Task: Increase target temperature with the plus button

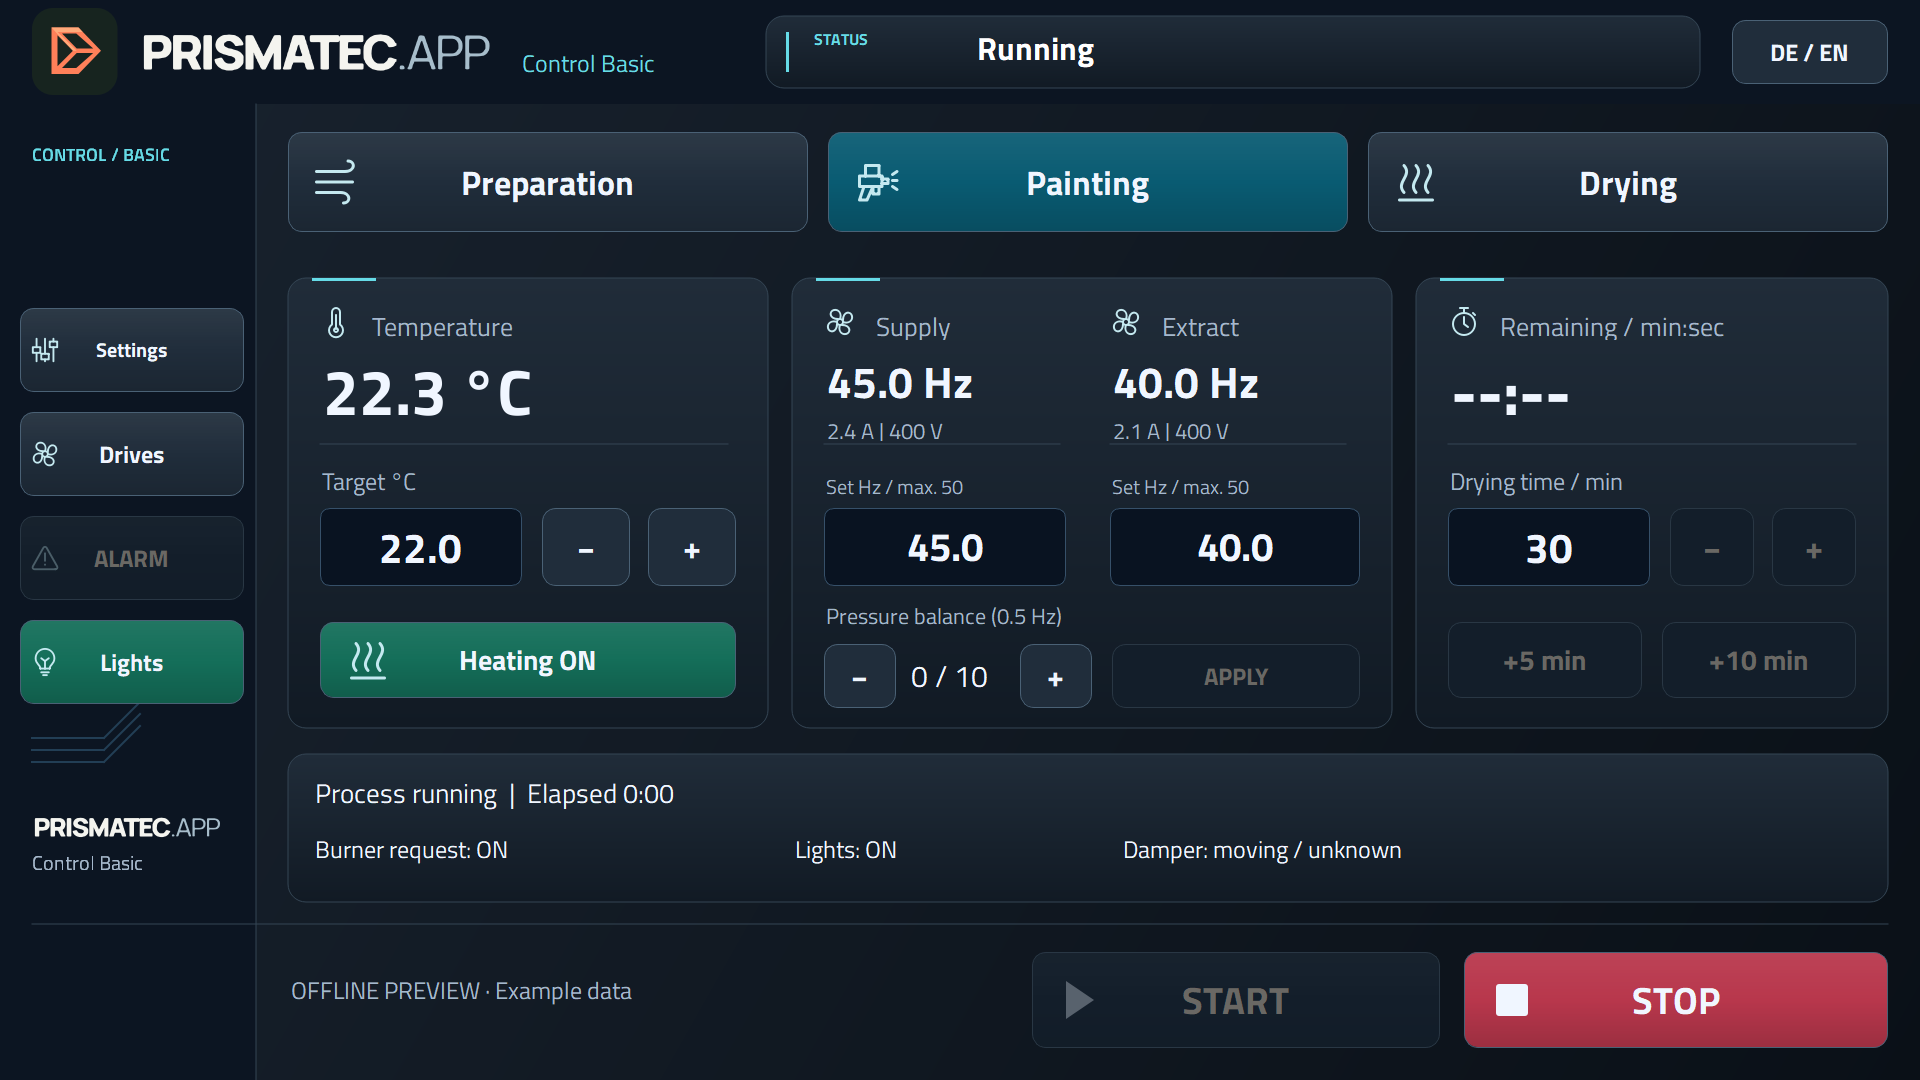Action: (692, 547)
